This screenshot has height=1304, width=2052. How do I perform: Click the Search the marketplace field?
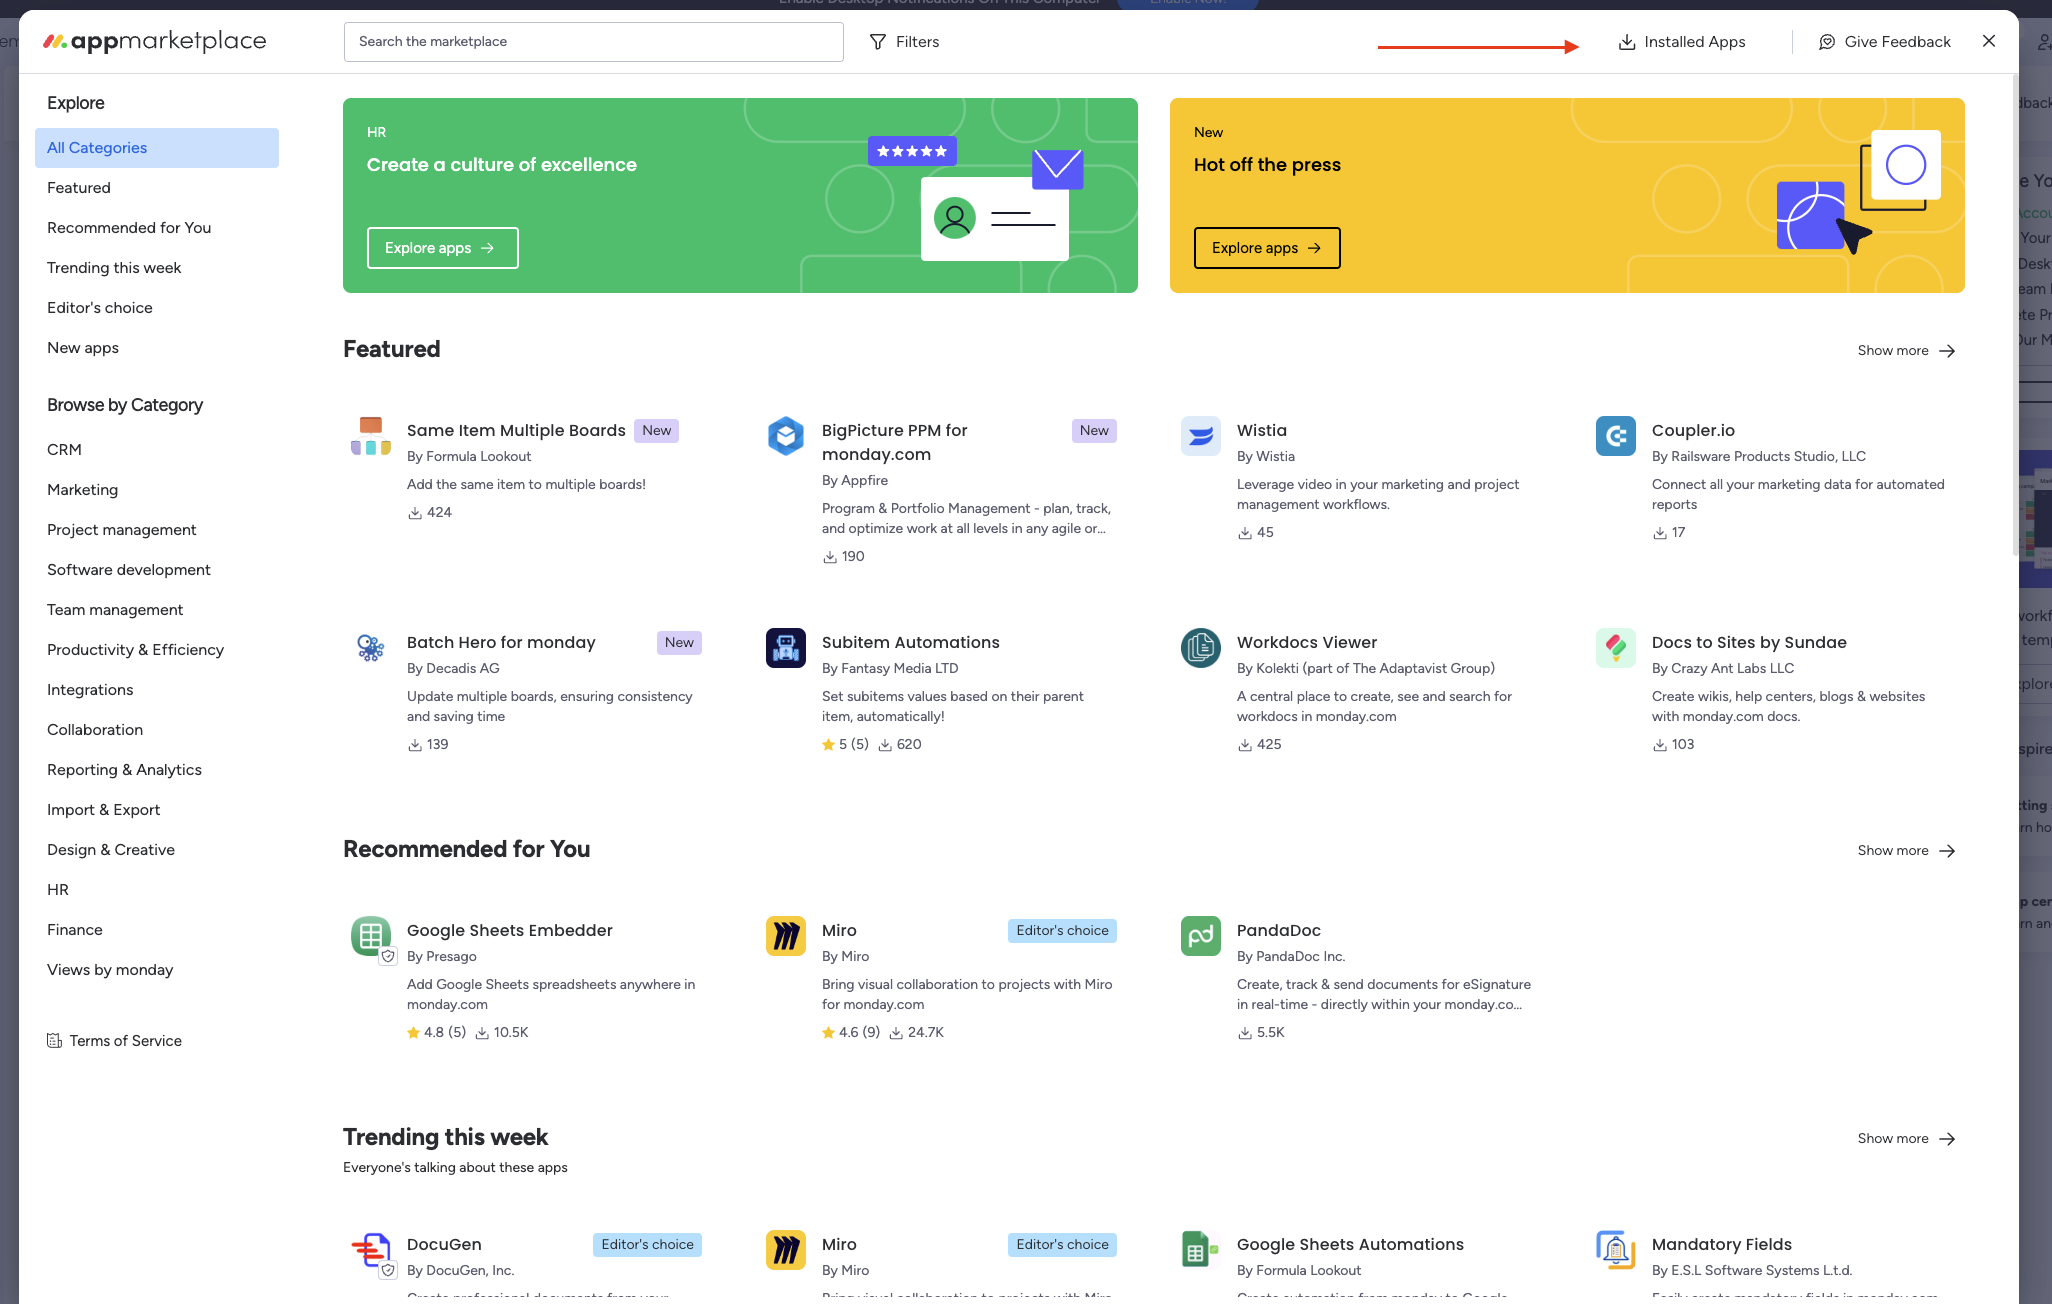(594, 42)
